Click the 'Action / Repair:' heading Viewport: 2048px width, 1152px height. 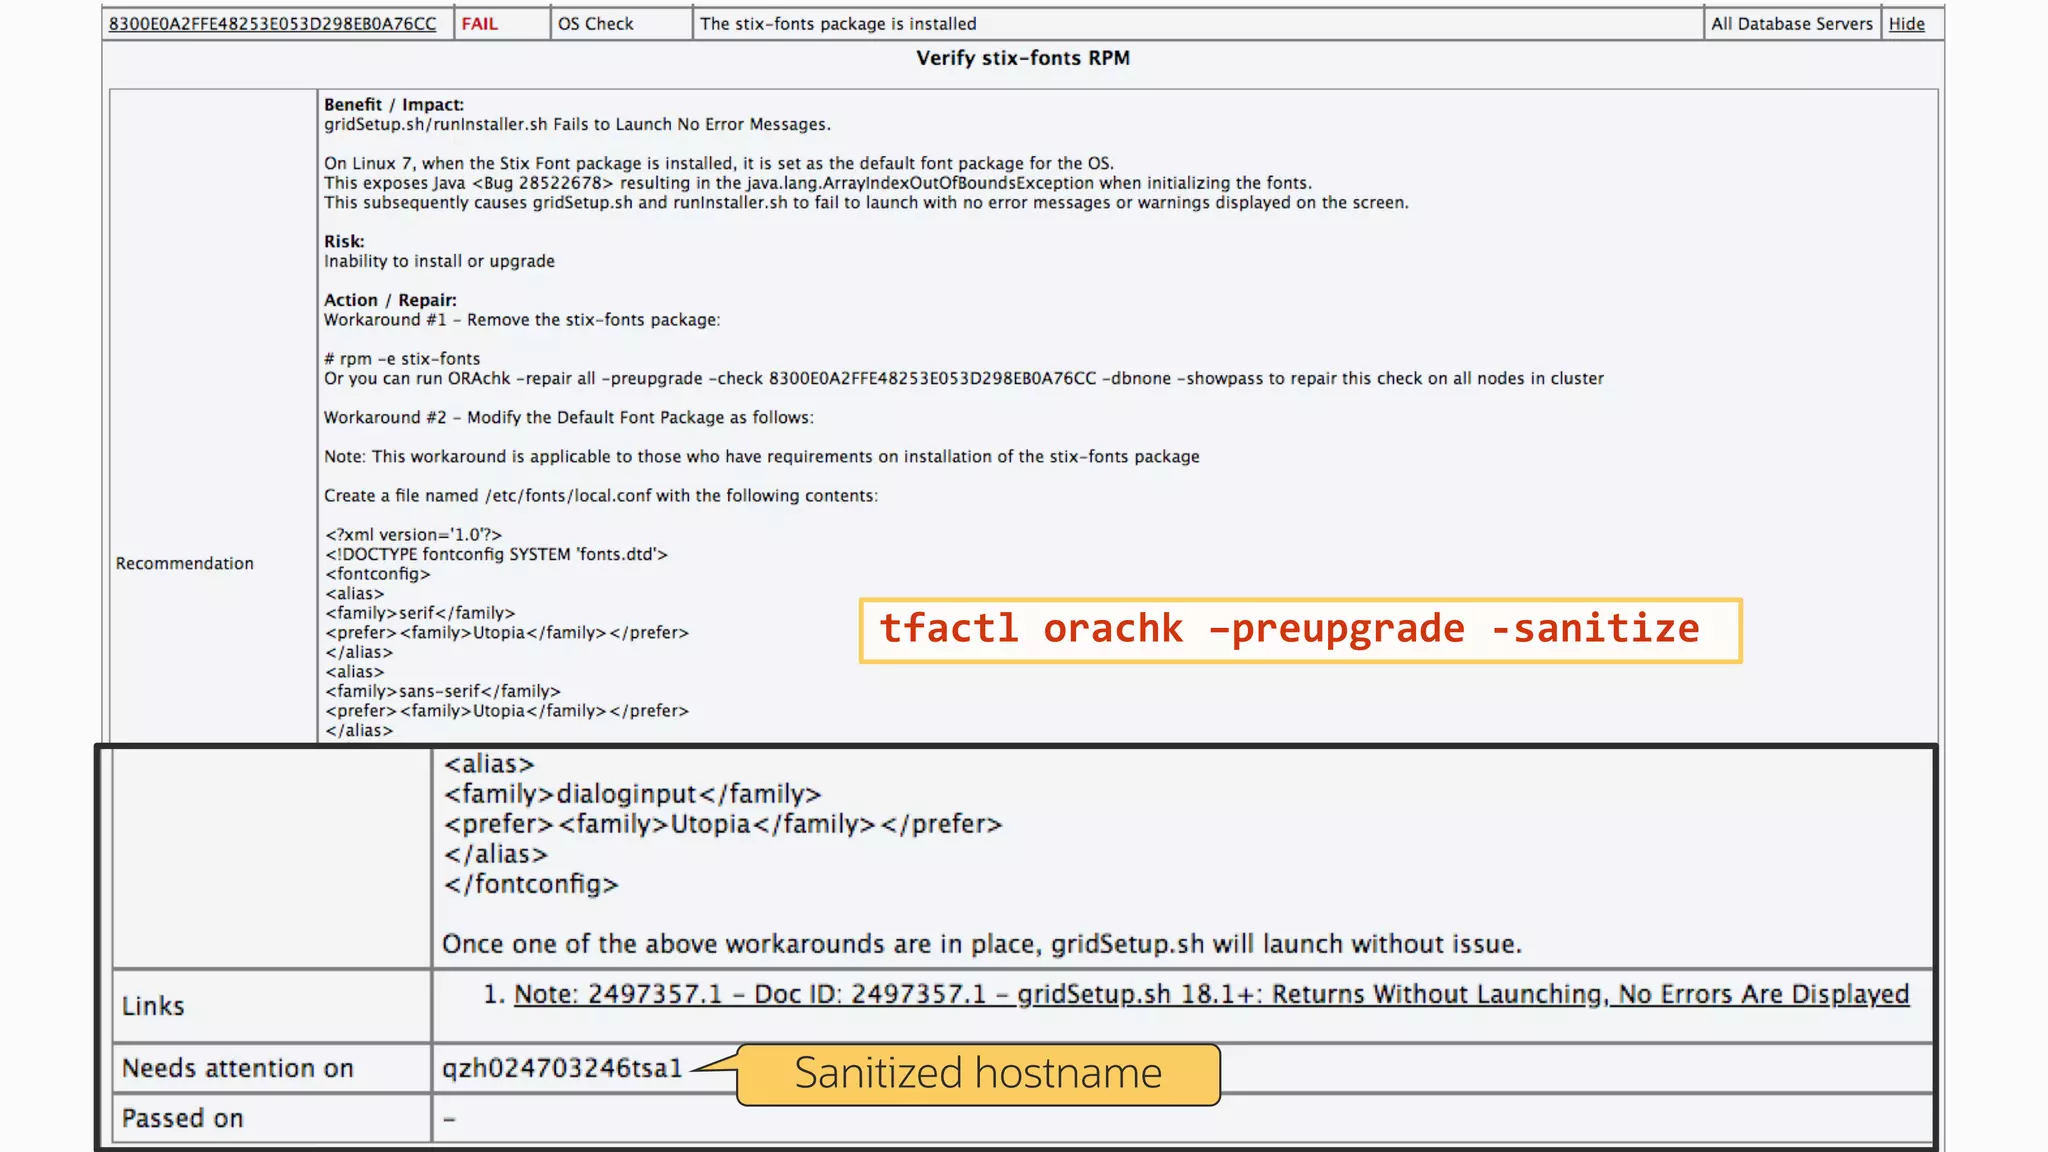coord(390,300)
